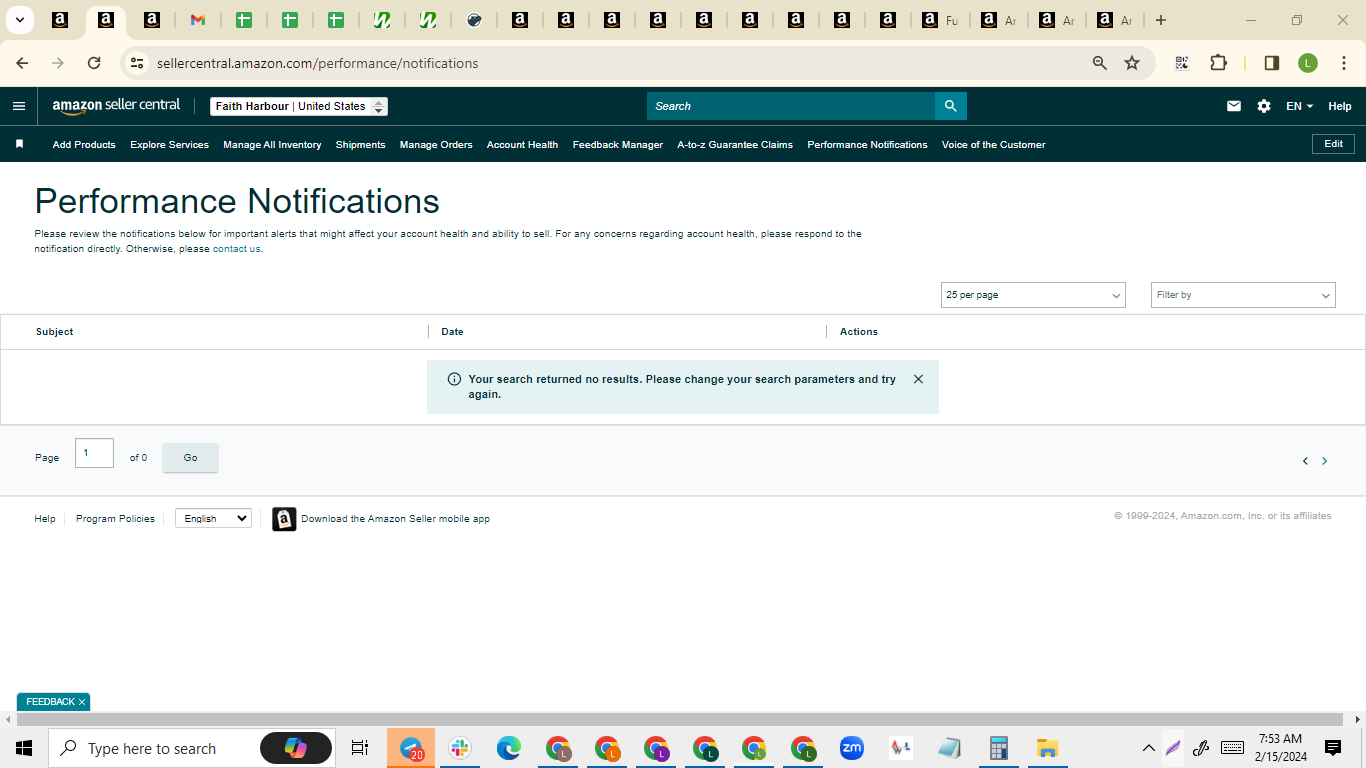Launch Copilot from the taskbar
The image size is (1366, 768).
296,748
